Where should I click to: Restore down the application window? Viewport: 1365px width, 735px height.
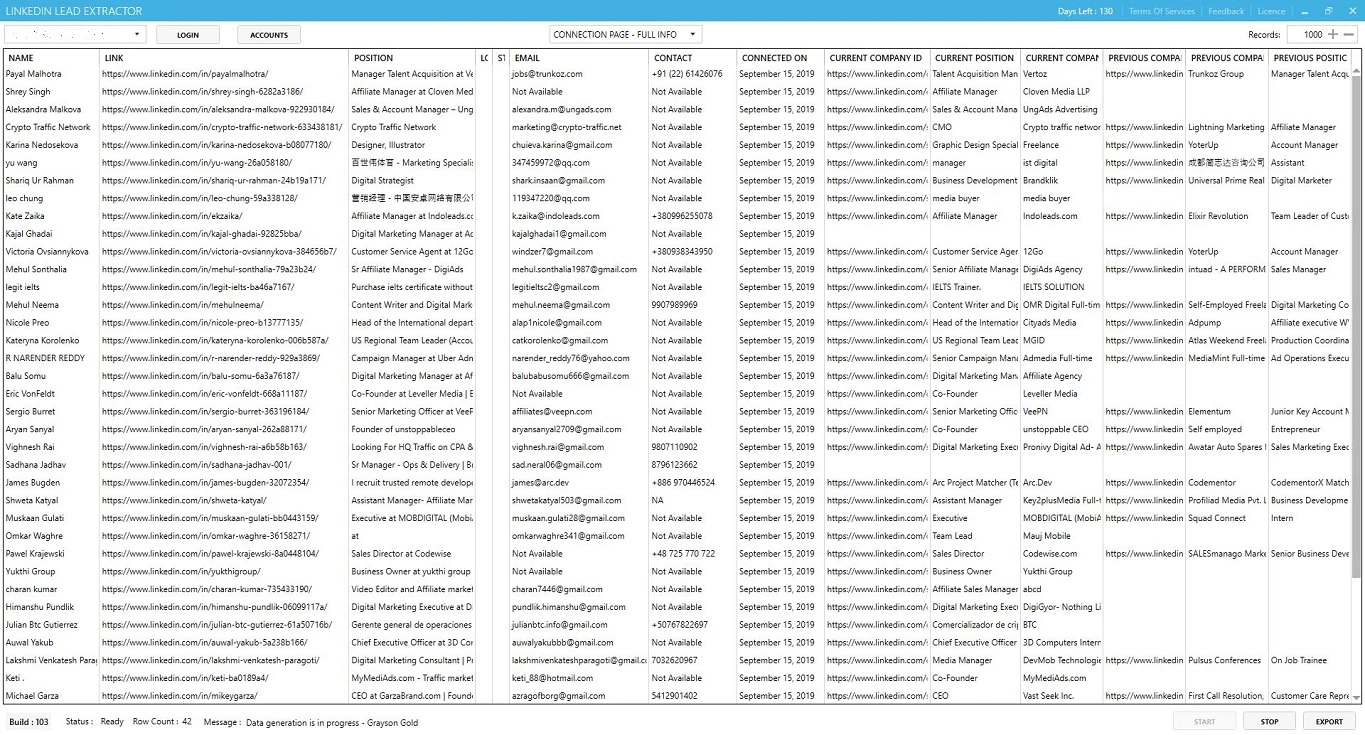1329,11
